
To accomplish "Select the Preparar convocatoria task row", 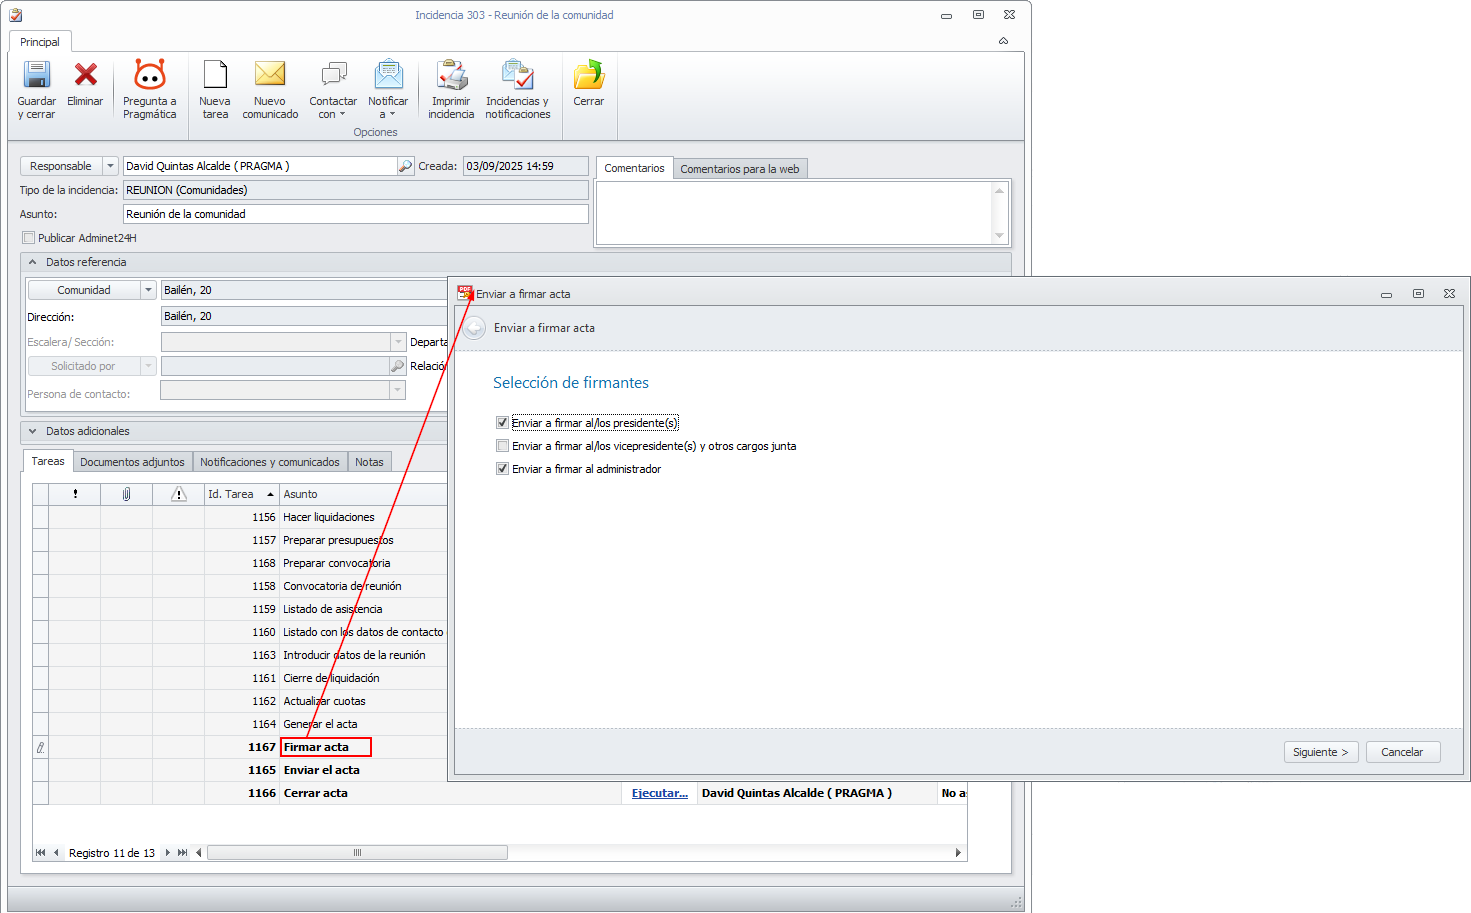I will coord(240,563).
